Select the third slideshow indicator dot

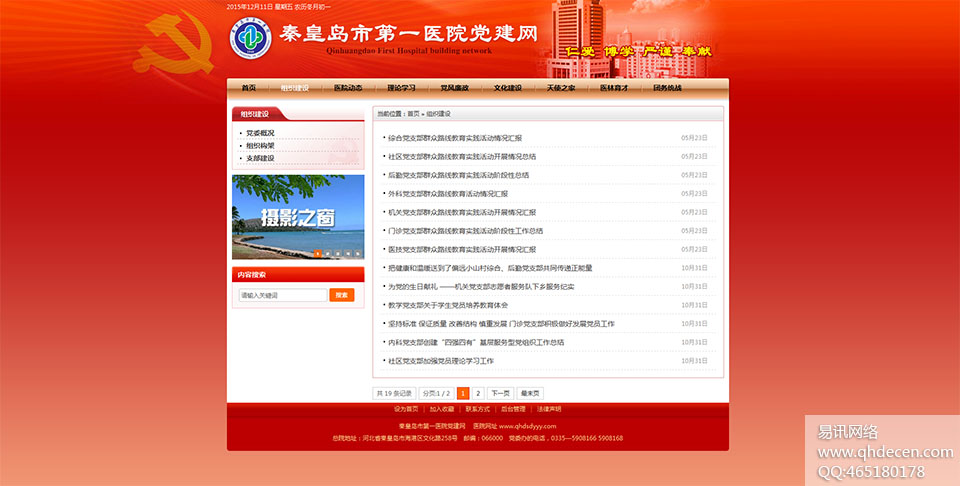click(338, 253)
